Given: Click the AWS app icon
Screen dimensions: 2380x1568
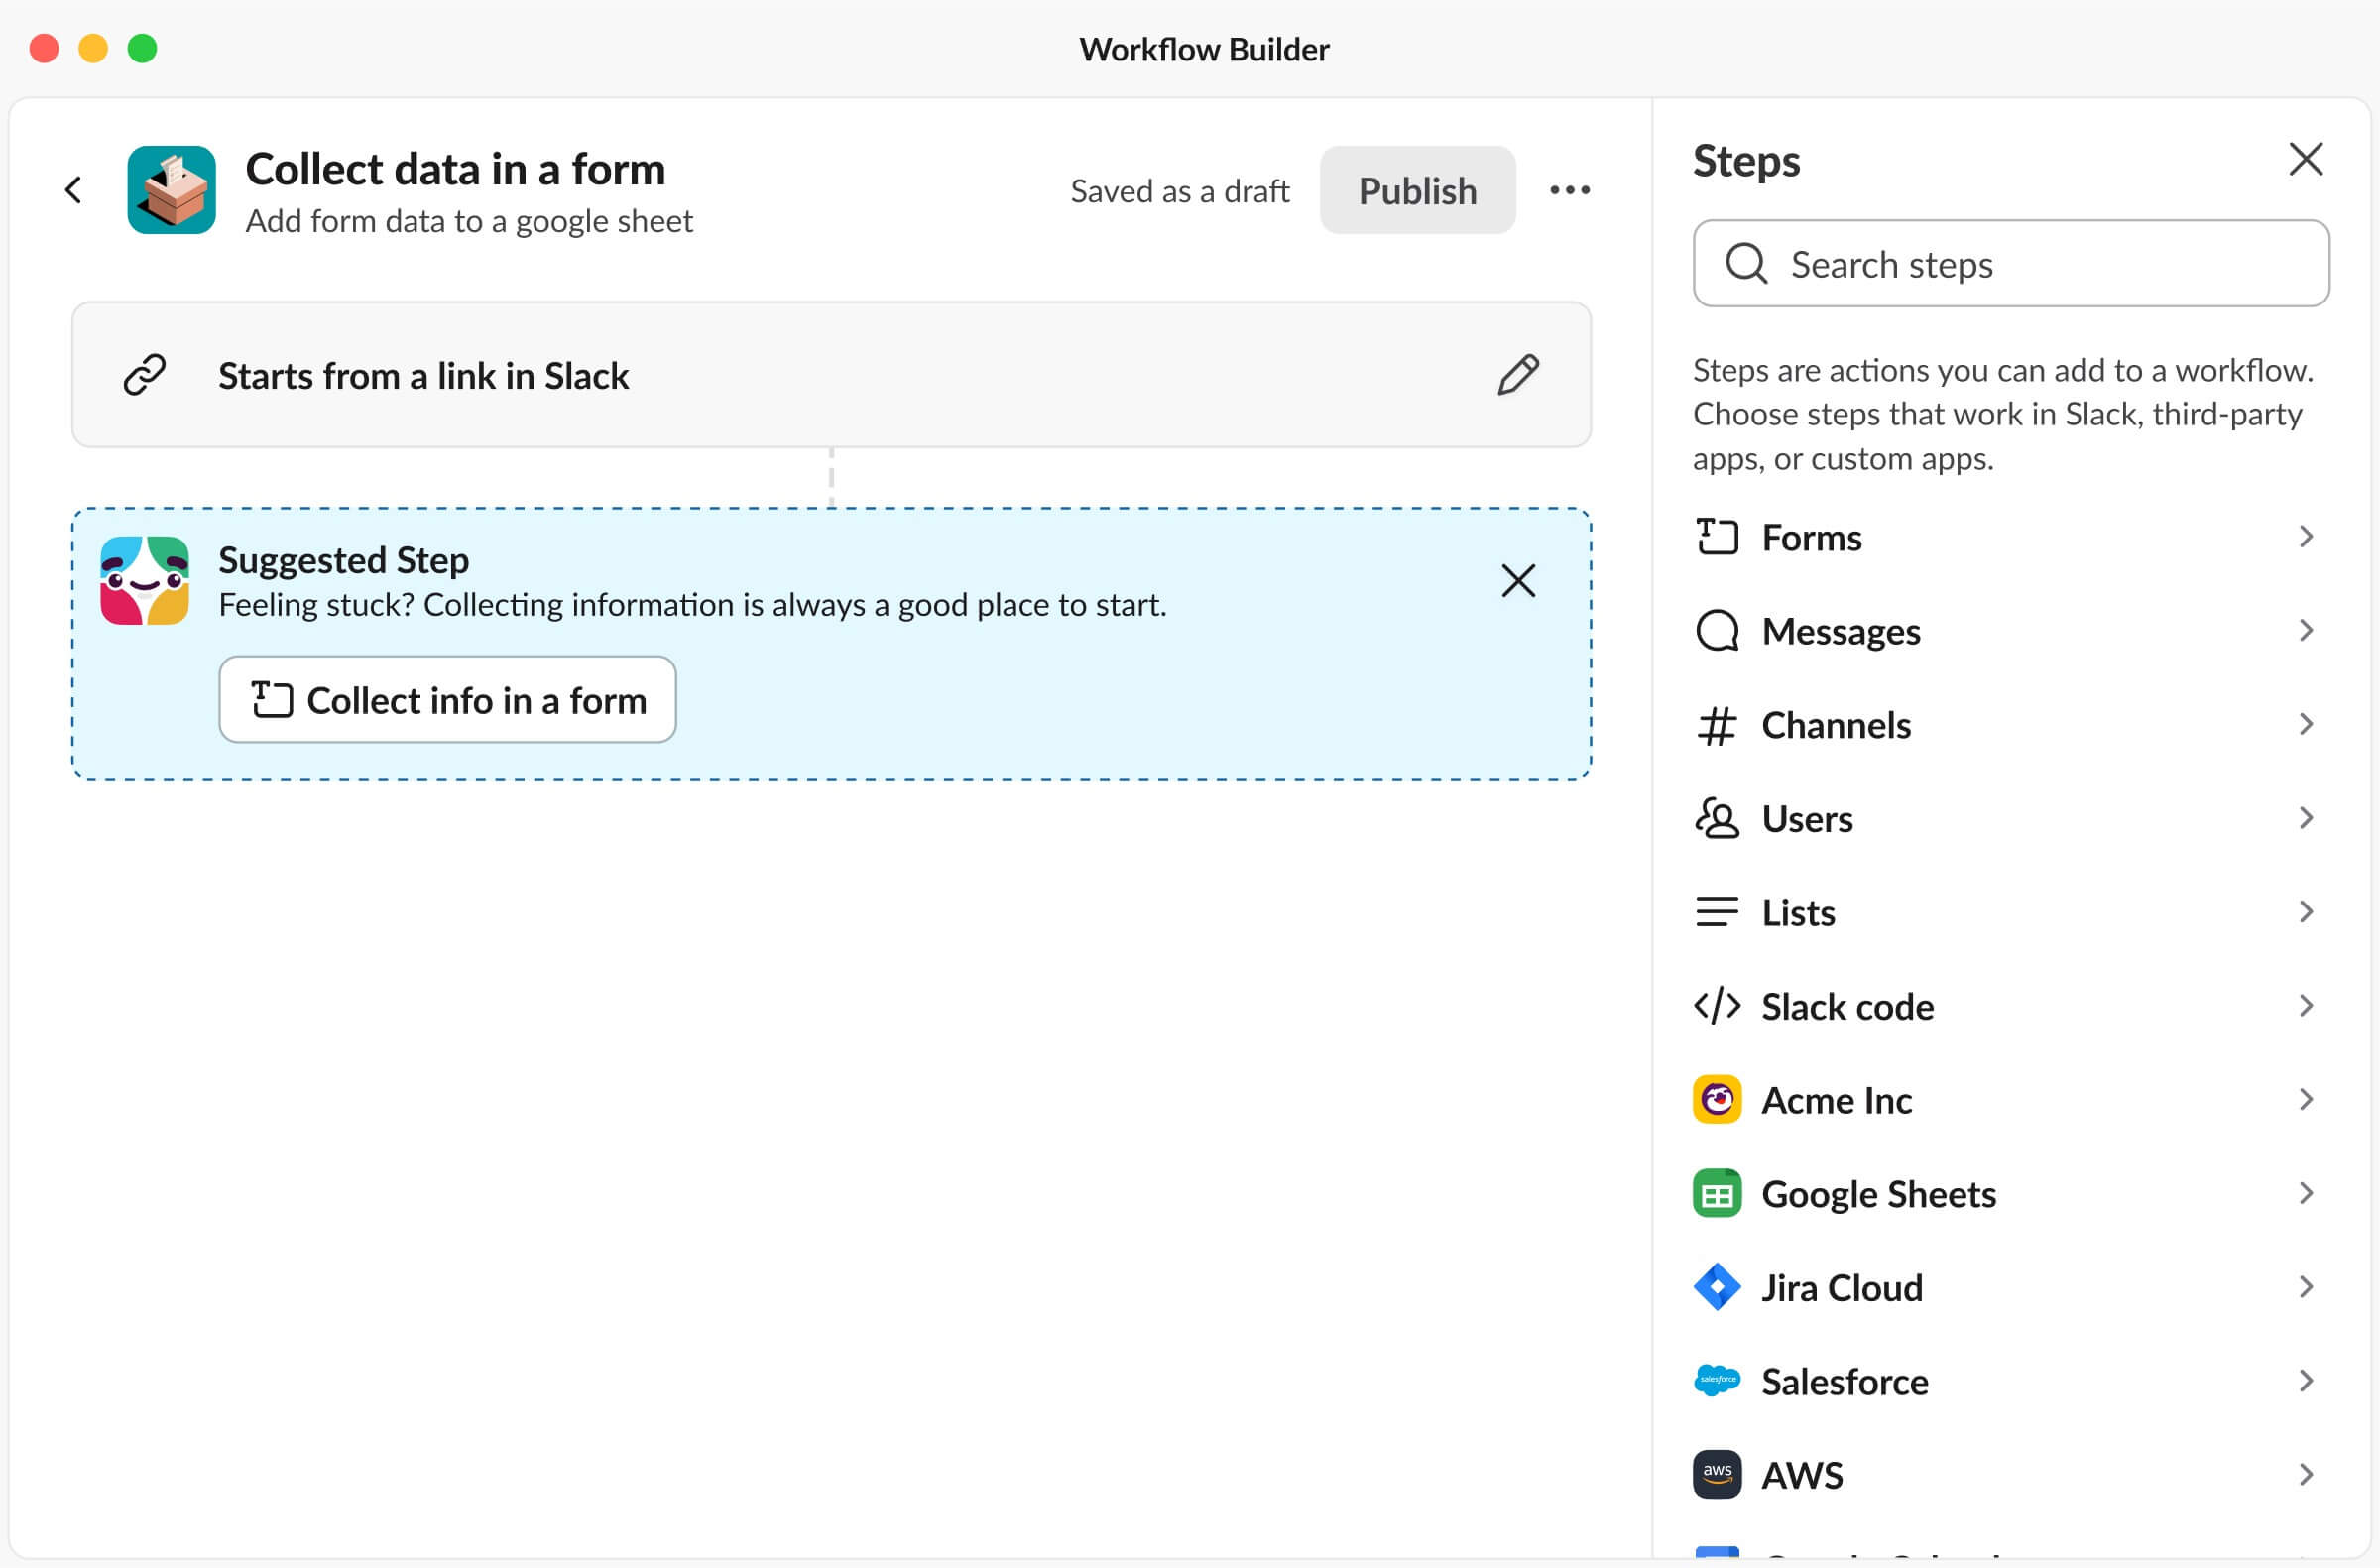Looking at the screenshot, I should click(1716, 1475).
